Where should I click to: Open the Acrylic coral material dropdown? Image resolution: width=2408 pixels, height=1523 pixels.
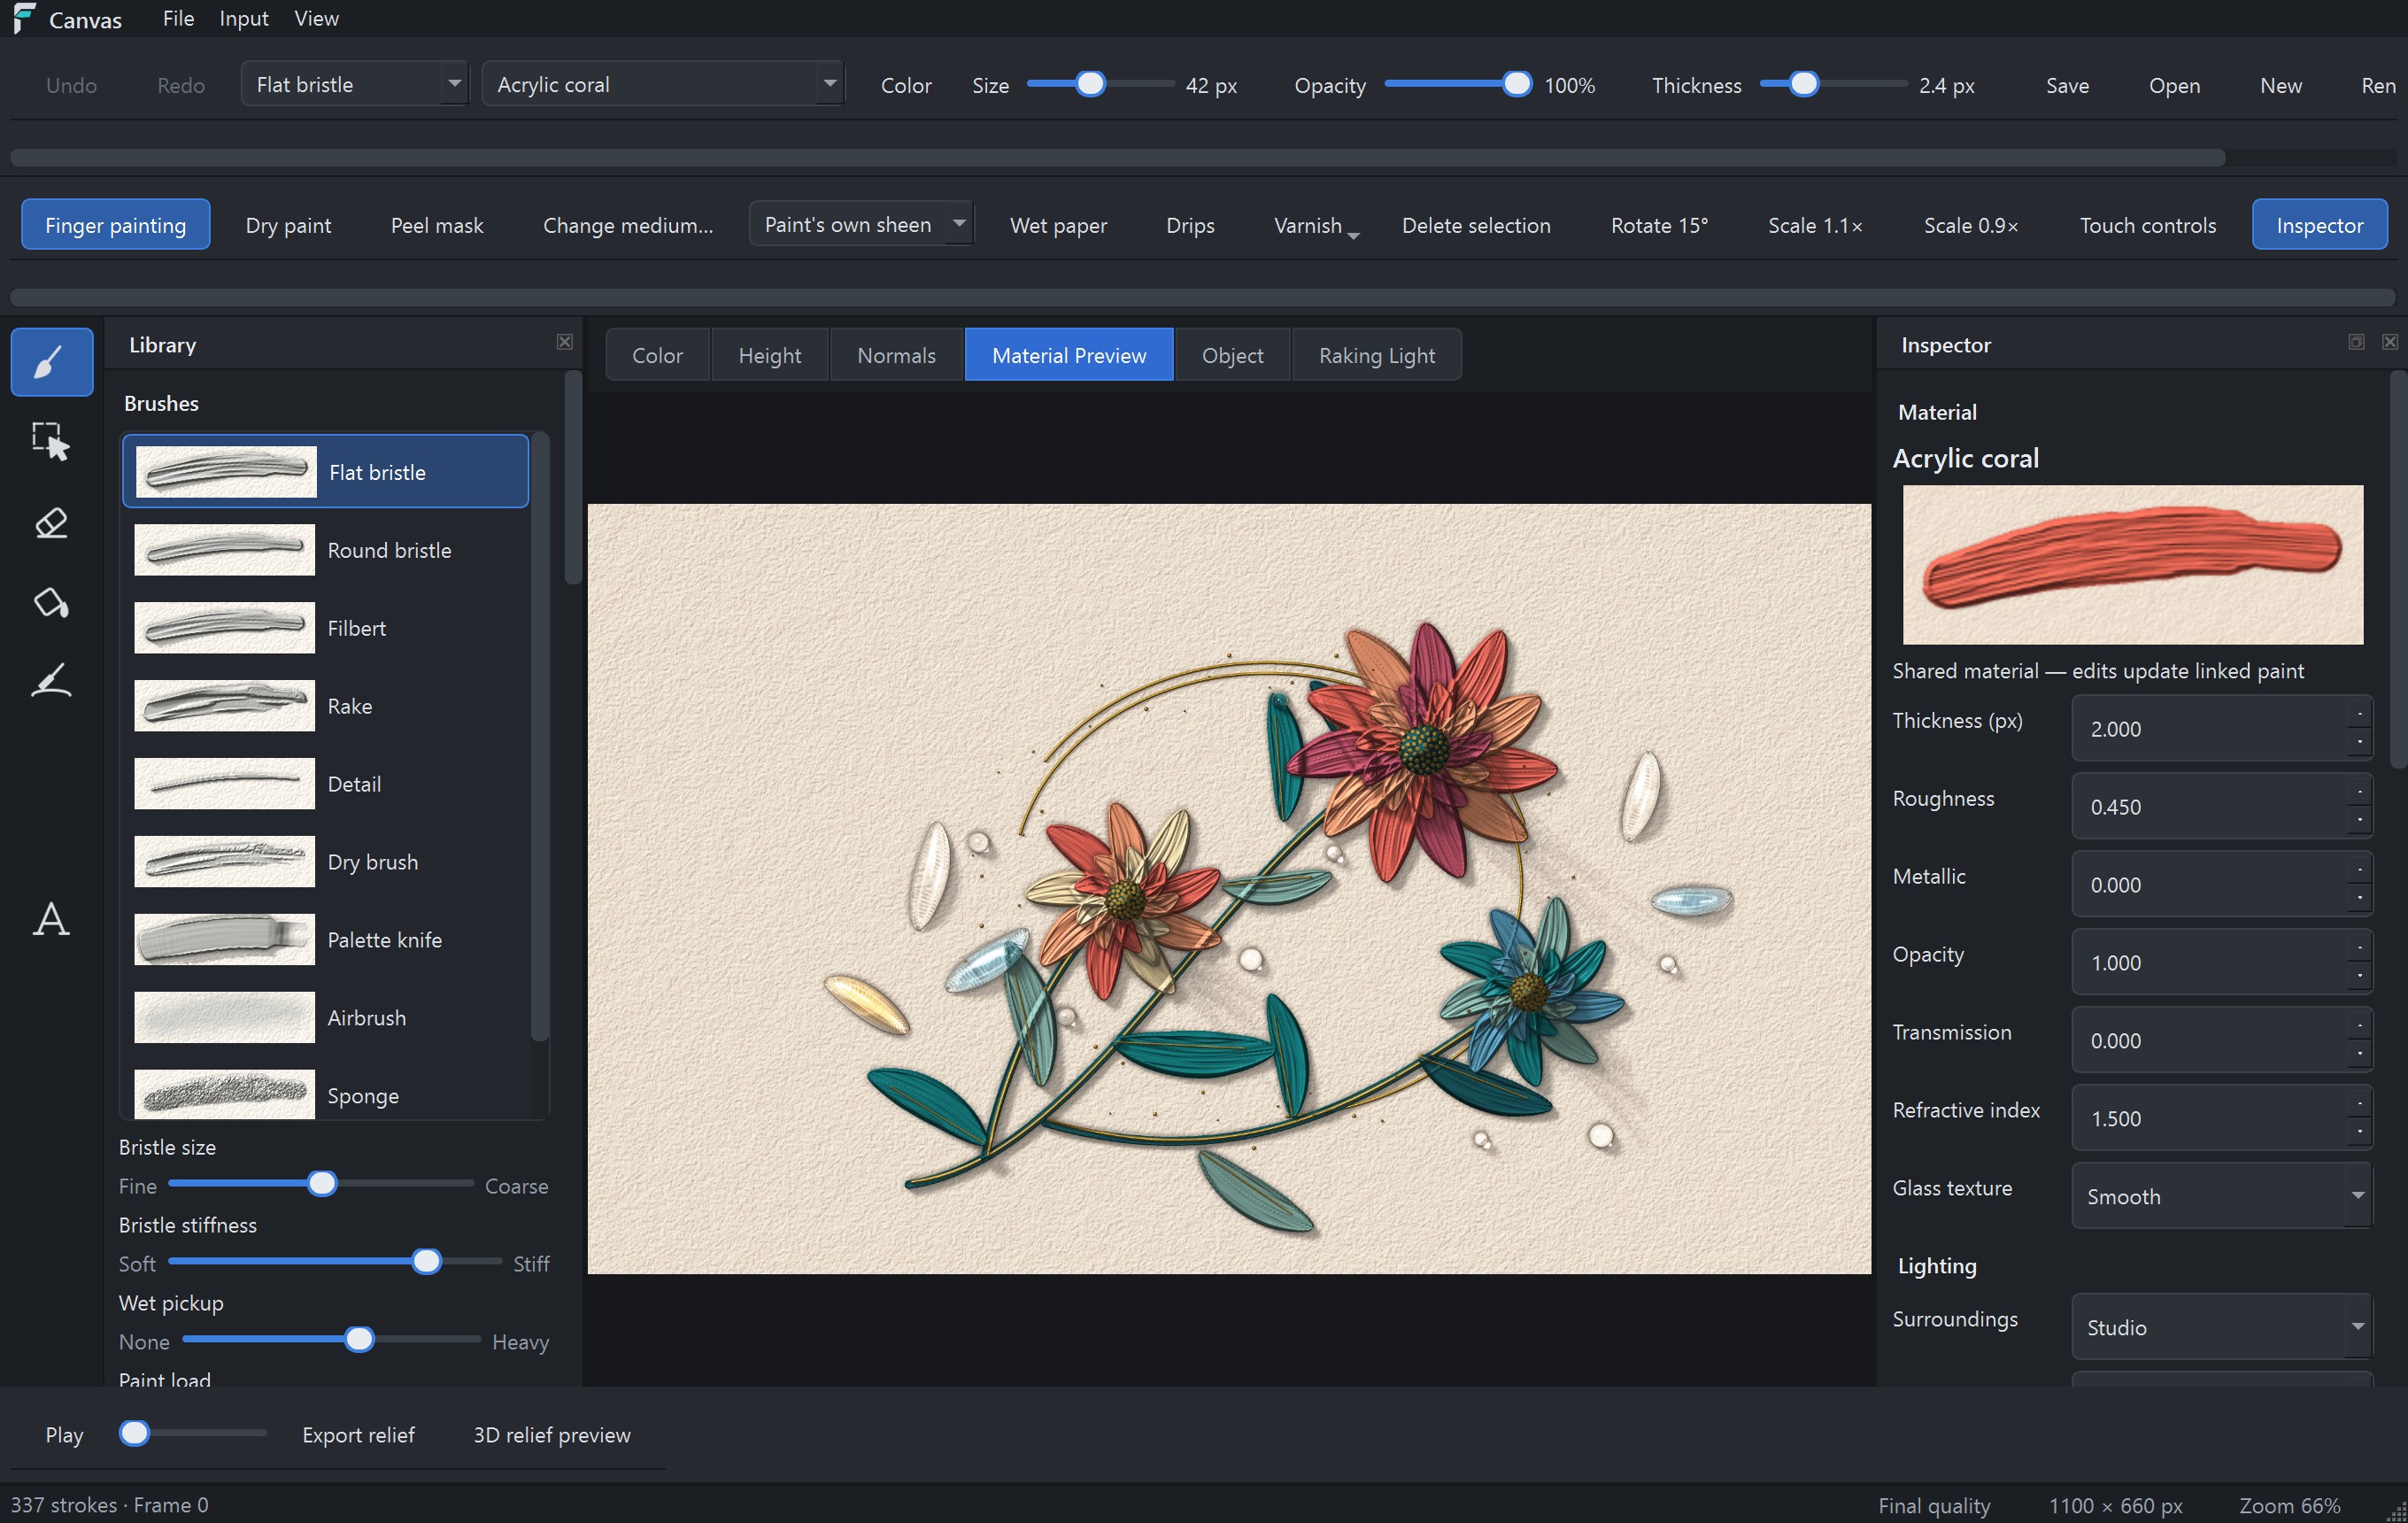[x=663, y=84]
